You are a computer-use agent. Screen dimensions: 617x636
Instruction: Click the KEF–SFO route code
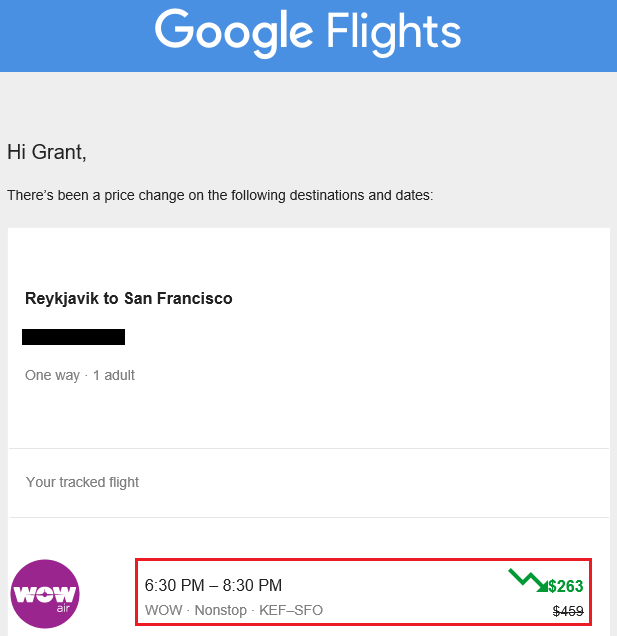291,610
